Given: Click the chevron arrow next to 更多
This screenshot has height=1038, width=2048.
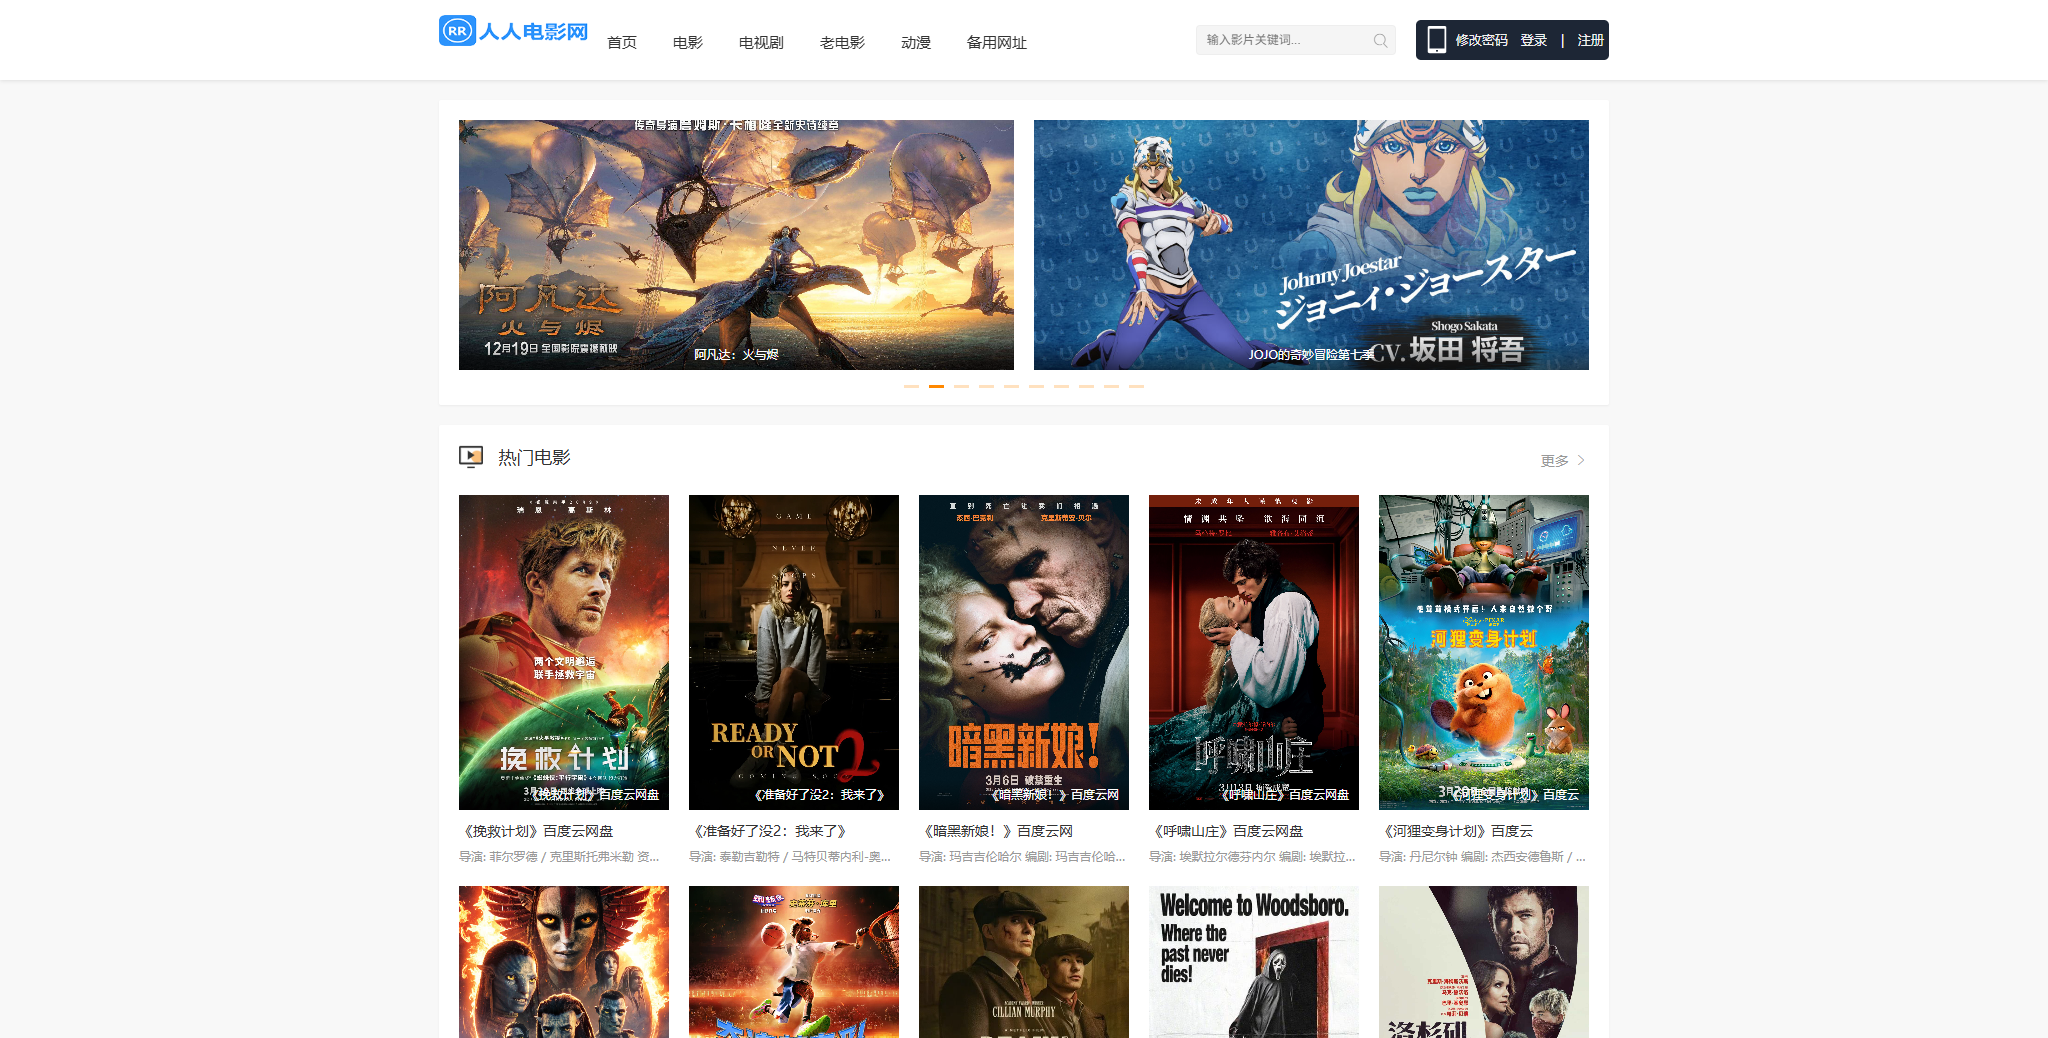Looking at the screenshot, I should [x=1581, y=460].
